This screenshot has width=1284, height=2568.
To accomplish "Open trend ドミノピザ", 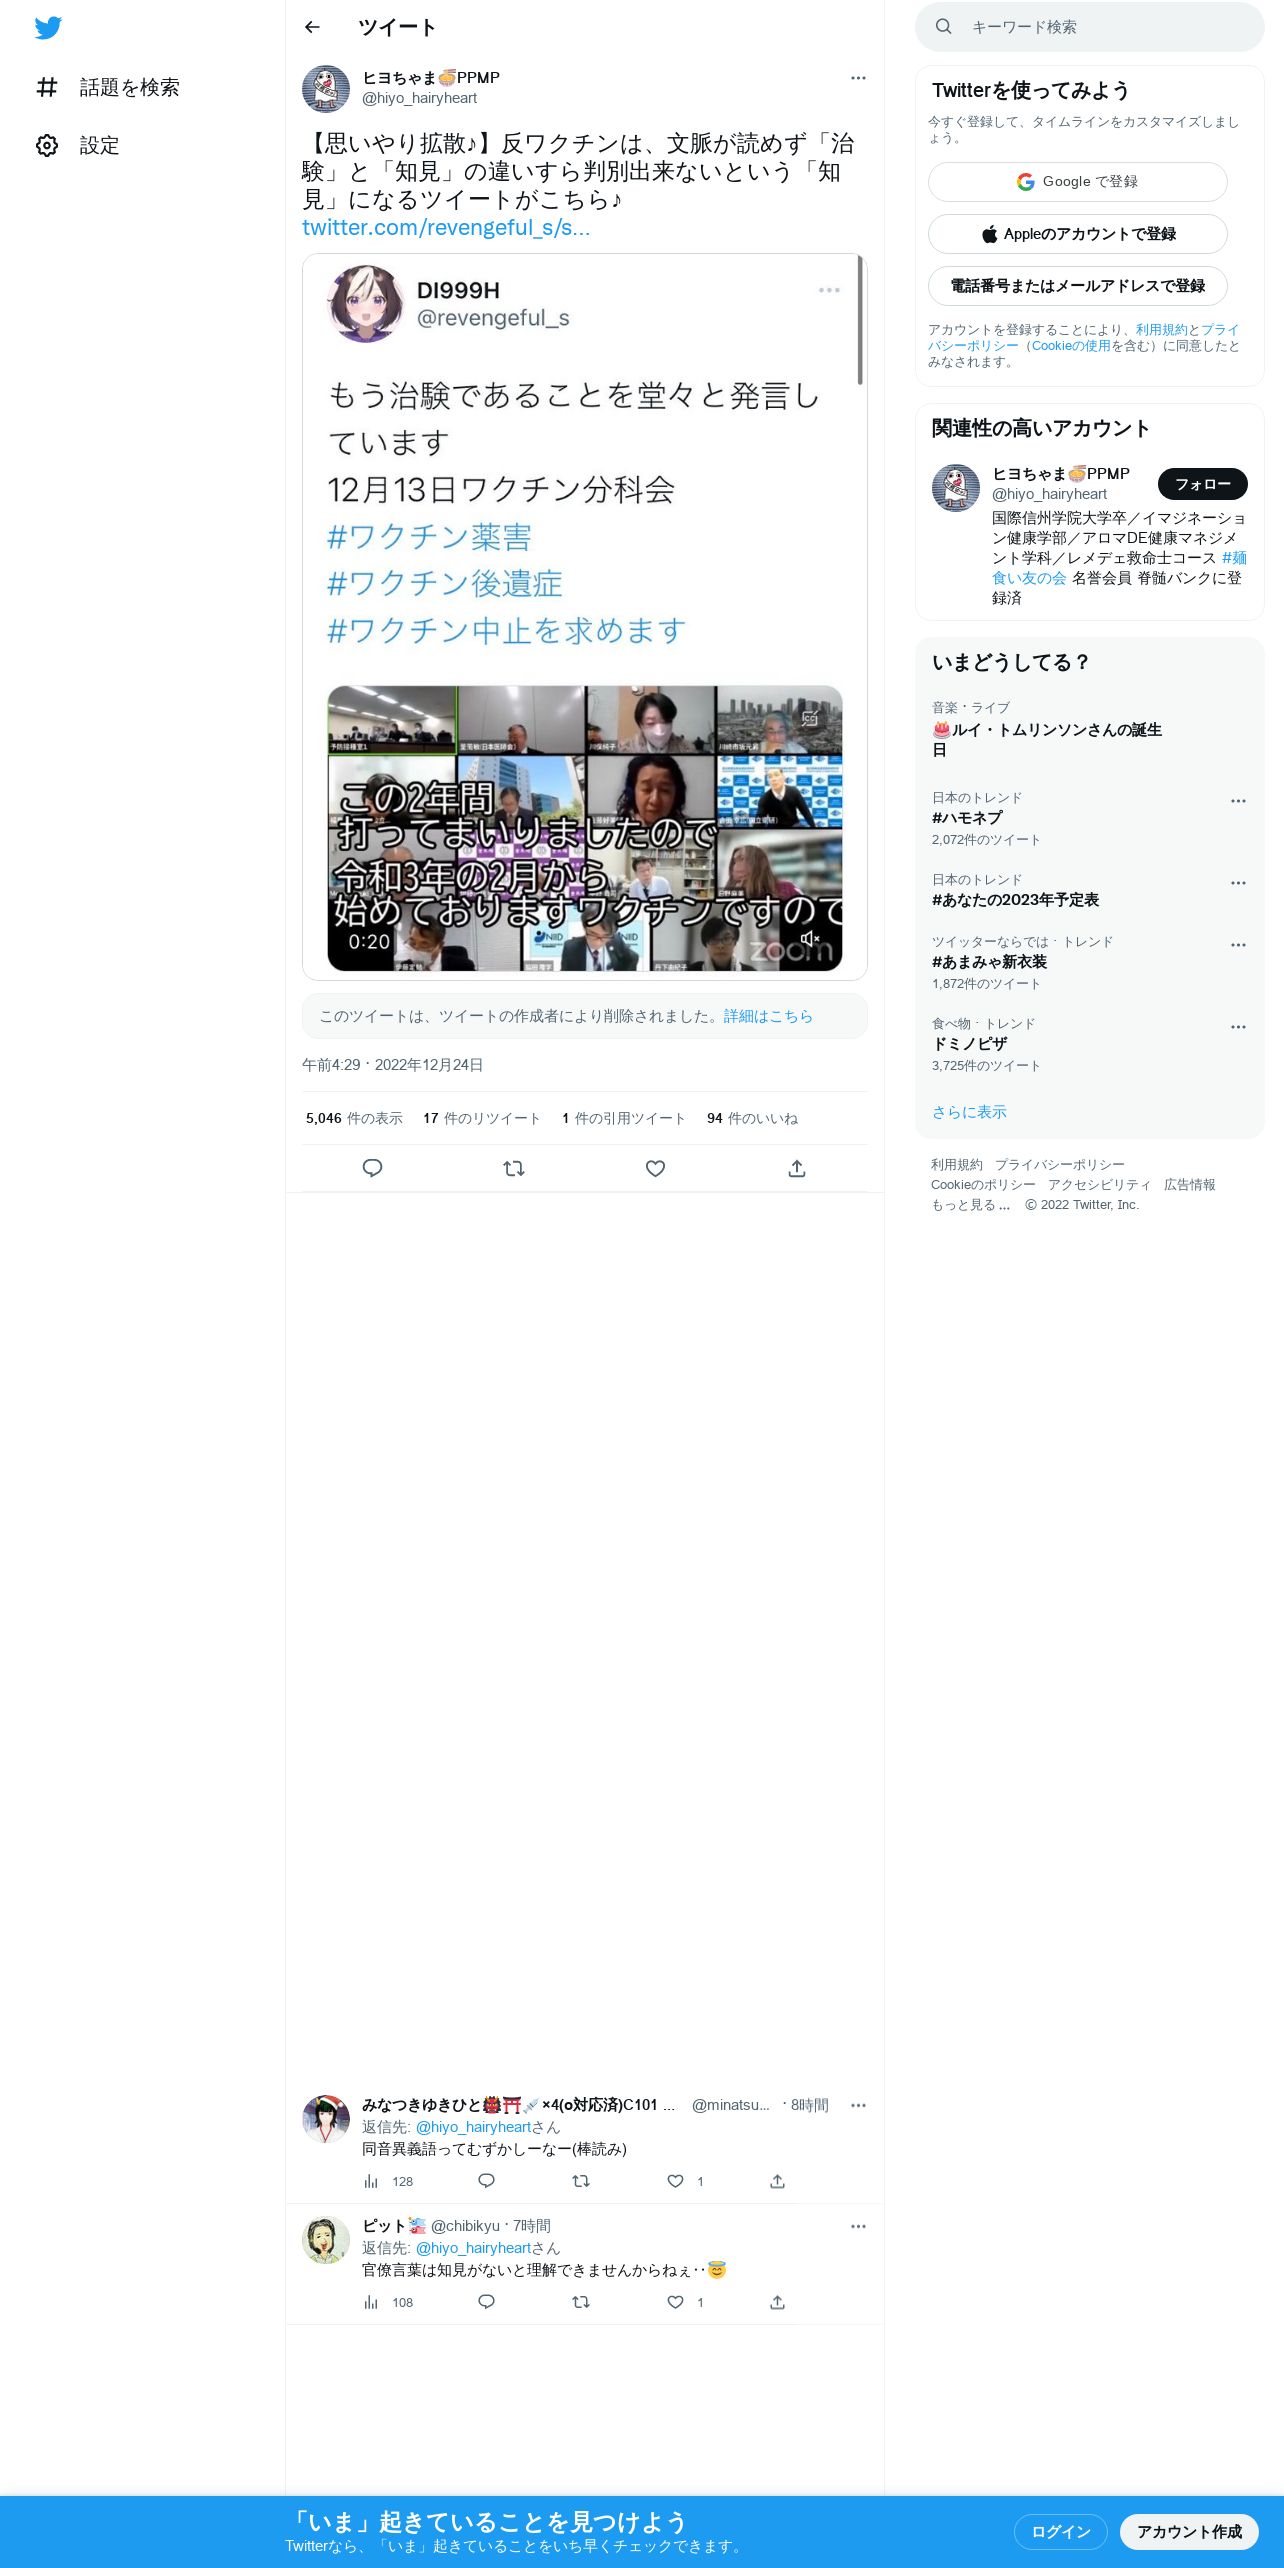I will 970,1044.
